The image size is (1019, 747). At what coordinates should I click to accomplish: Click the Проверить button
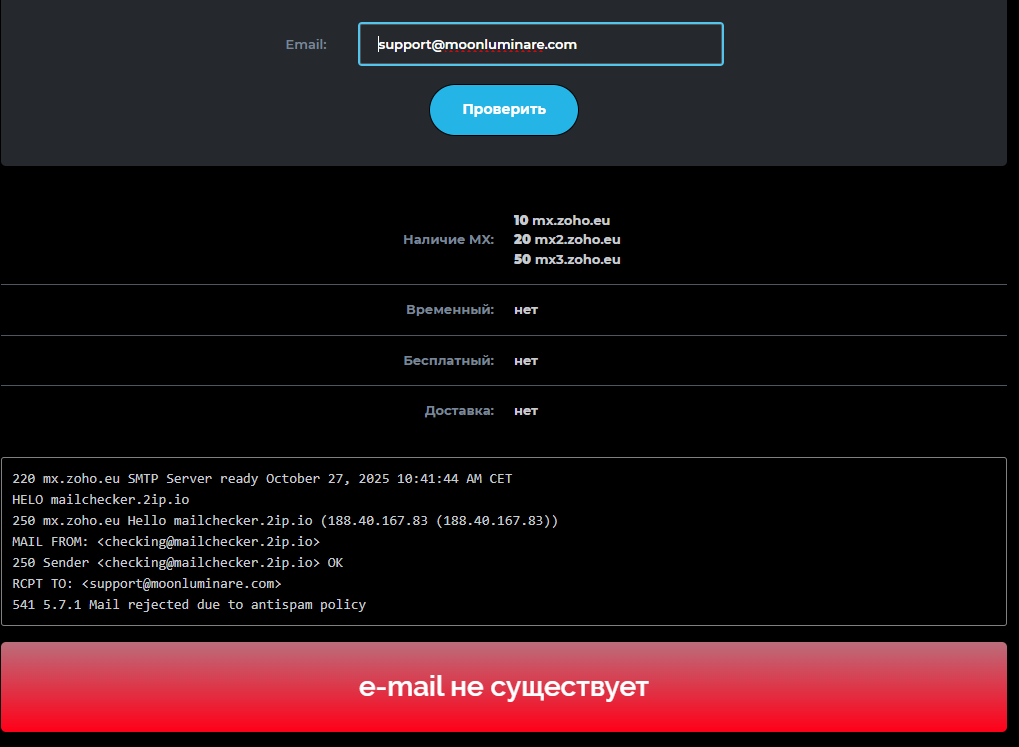coord(503,109)
